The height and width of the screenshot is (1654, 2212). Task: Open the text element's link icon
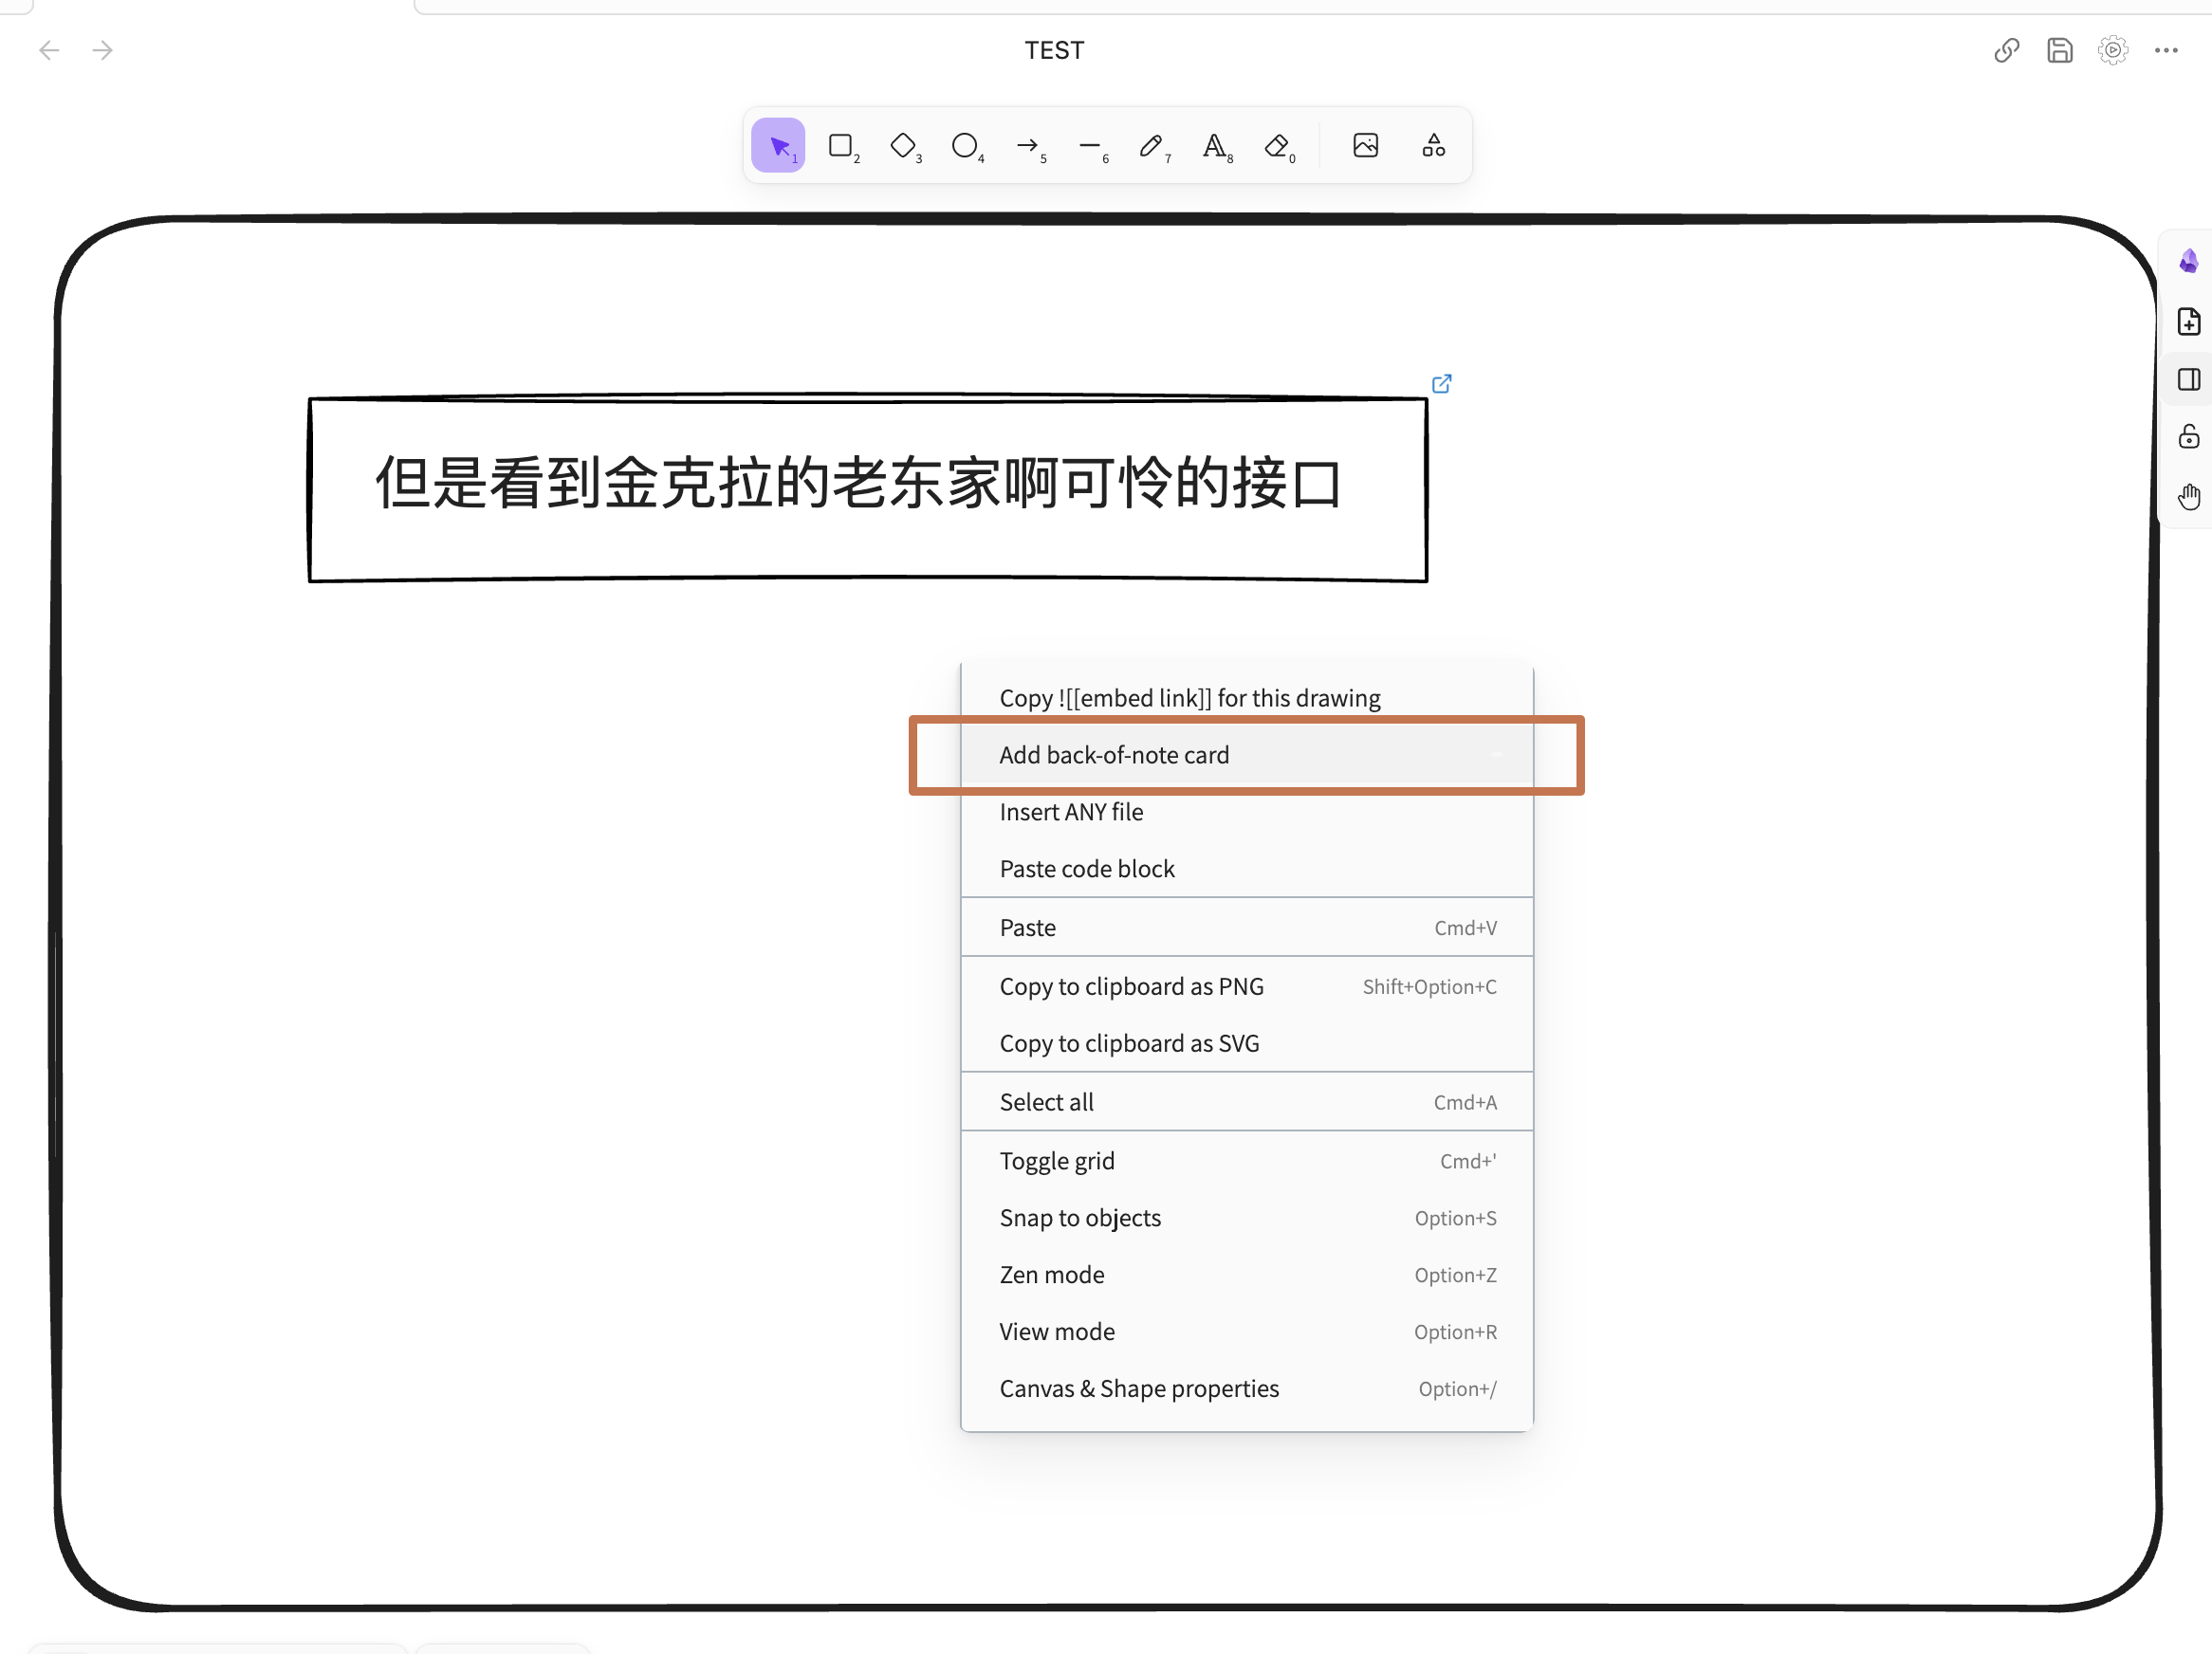point(1441,384)
